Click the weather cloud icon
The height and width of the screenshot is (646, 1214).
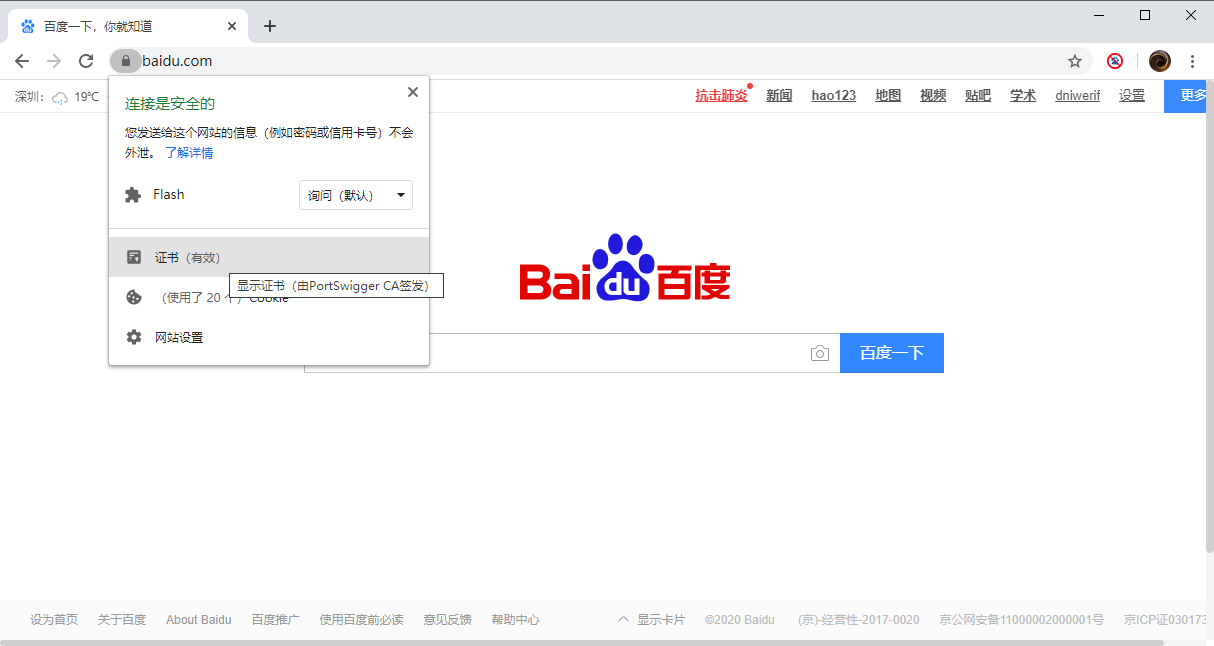(60, 97)
